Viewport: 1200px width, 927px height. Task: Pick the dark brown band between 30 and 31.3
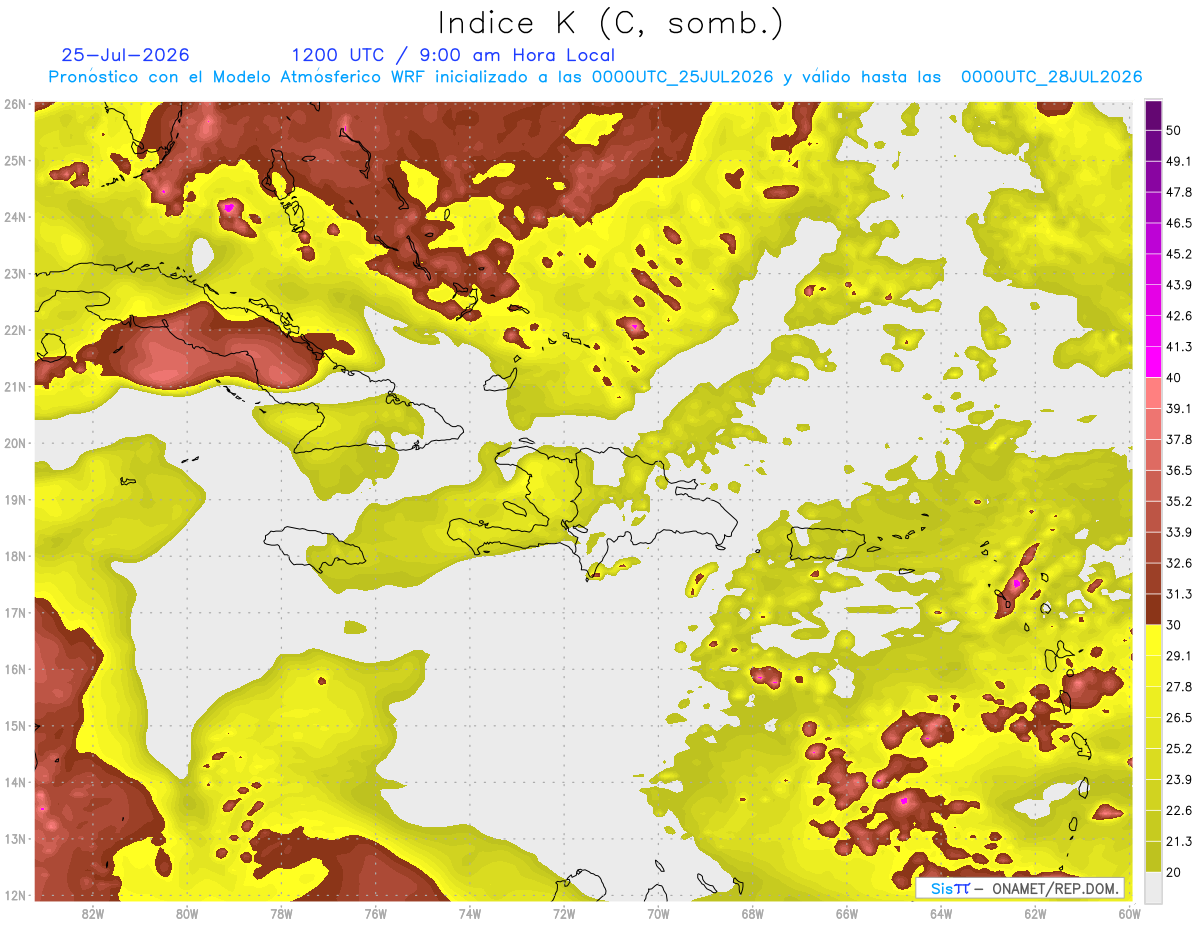(1153, 610)
